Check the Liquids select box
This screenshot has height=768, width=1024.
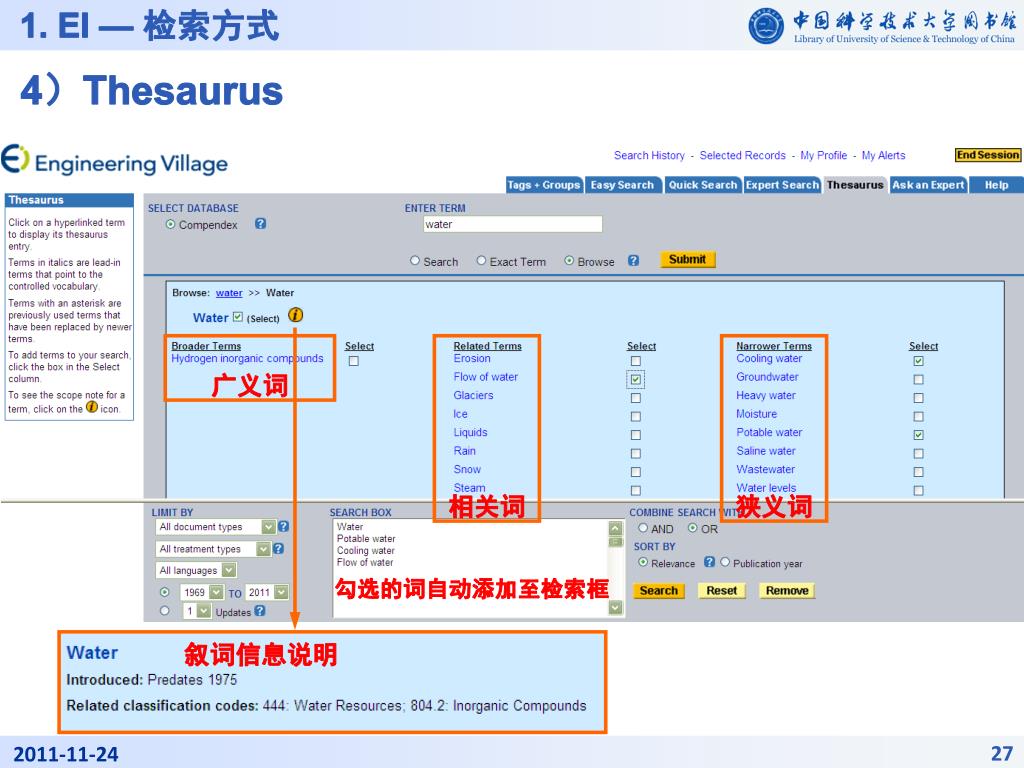635,435
